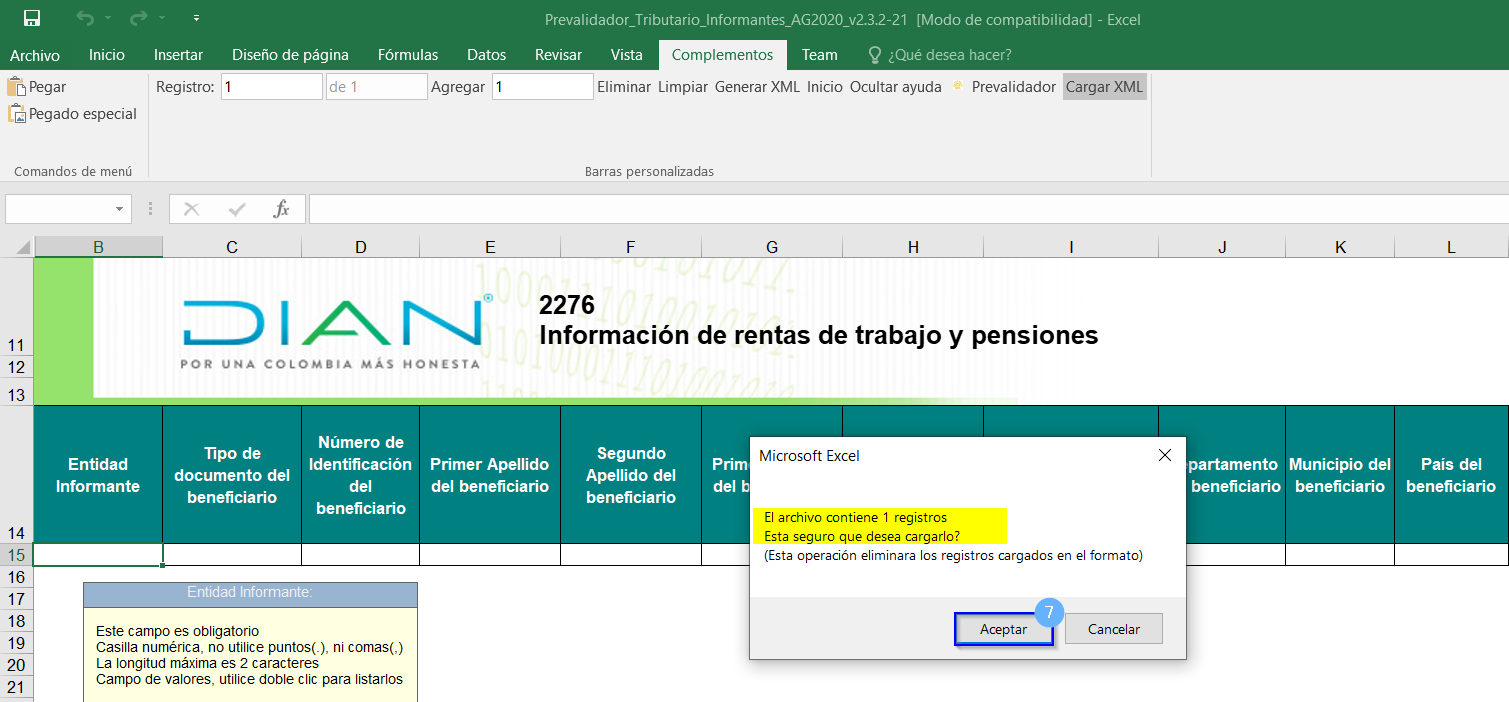
Task: Select column I header
Action: coord(1071,247)
